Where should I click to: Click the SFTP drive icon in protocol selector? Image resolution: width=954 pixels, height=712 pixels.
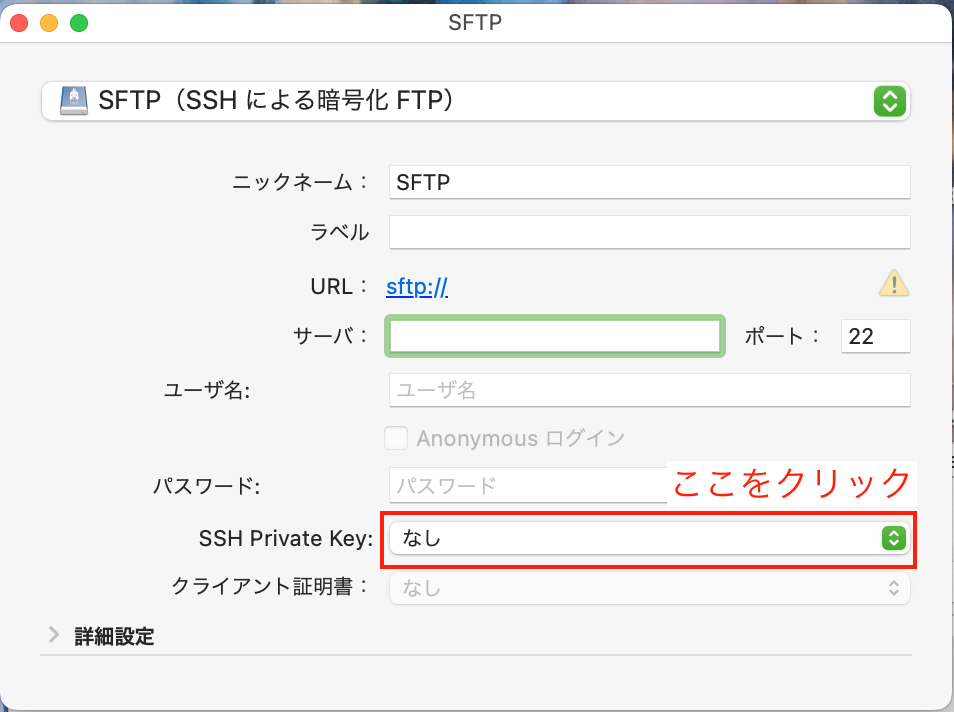tap(74, 101)
